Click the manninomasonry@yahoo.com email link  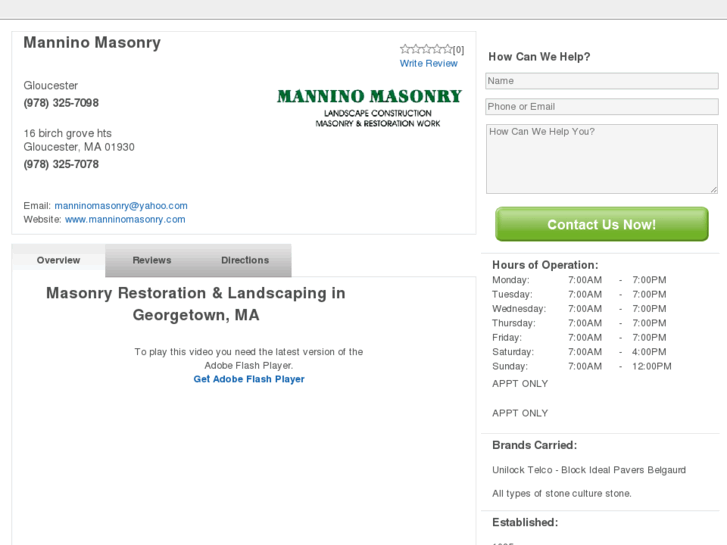121,206
